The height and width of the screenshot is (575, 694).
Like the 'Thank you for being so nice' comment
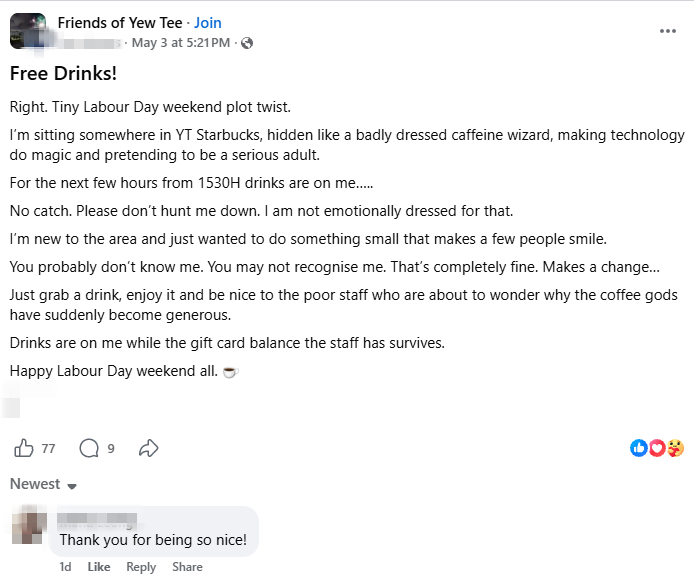99,567
